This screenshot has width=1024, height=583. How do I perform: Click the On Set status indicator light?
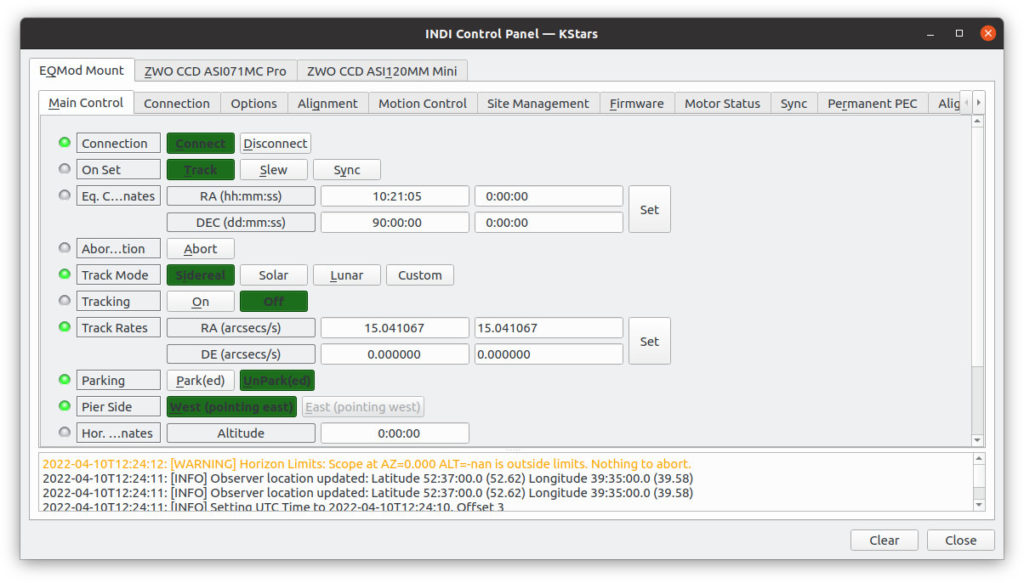click(x=65, y=168)
